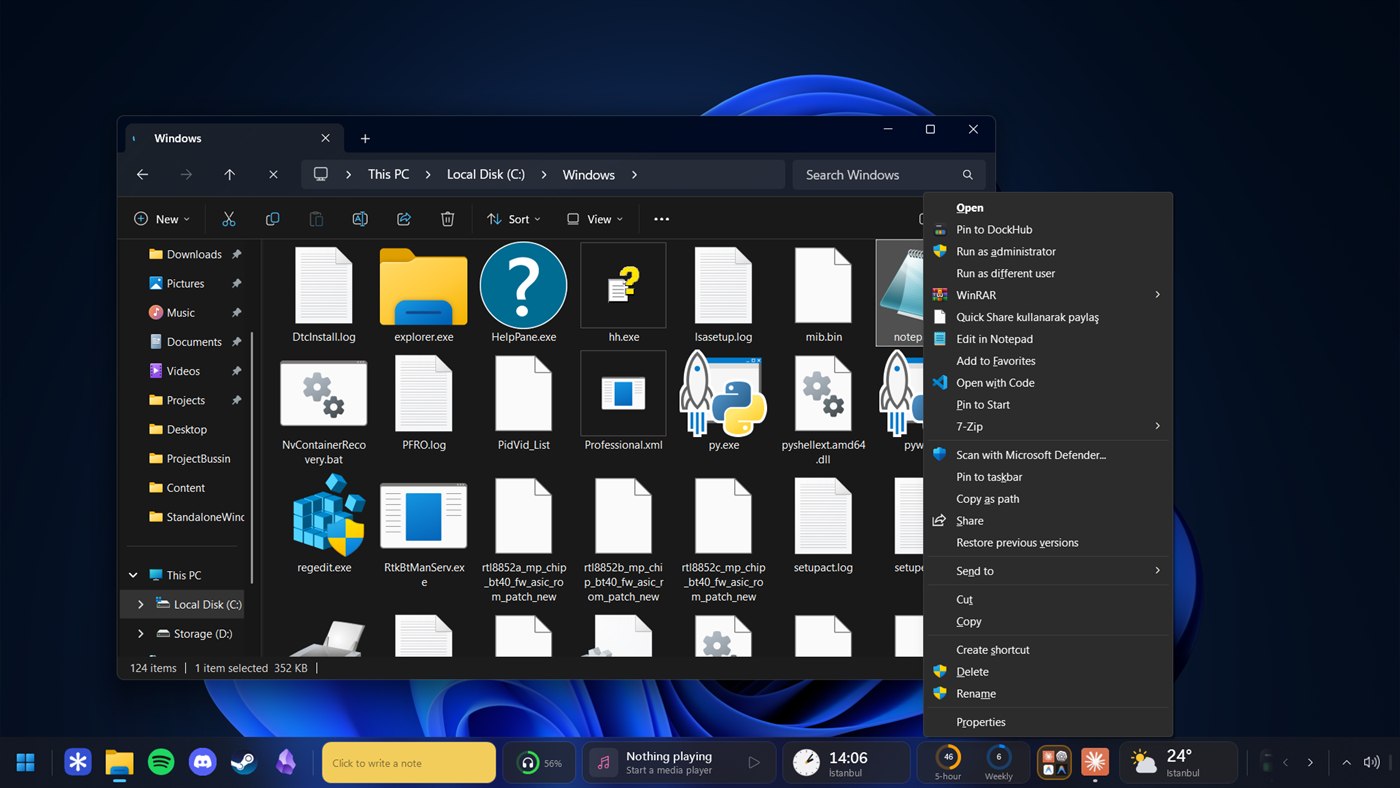This screenshot has width=1400, height=788.
Task: Open Spotify from the taskbar
Action: (x=161, y=763)
